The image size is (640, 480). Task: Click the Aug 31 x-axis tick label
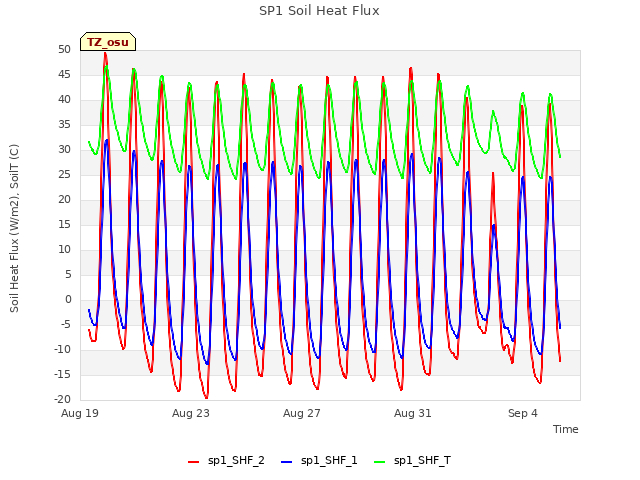pos(413,413)
